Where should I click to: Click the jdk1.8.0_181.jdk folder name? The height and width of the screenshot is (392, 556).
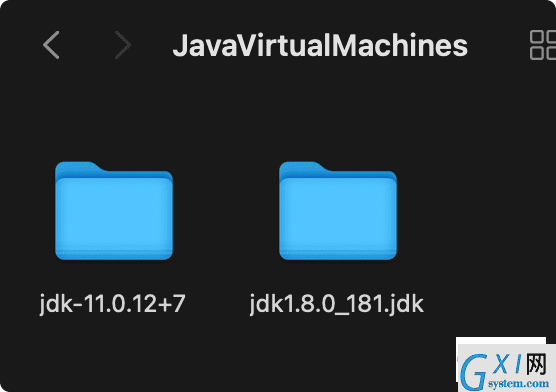point(337,304)
